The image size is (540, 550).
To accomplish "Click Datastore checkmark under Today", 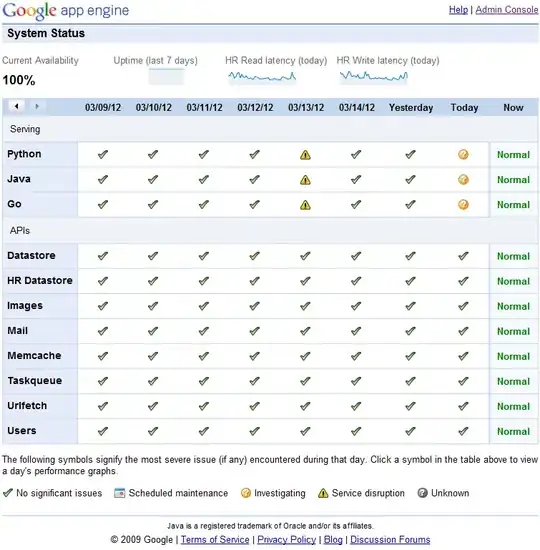I will [x=463, y=256].
